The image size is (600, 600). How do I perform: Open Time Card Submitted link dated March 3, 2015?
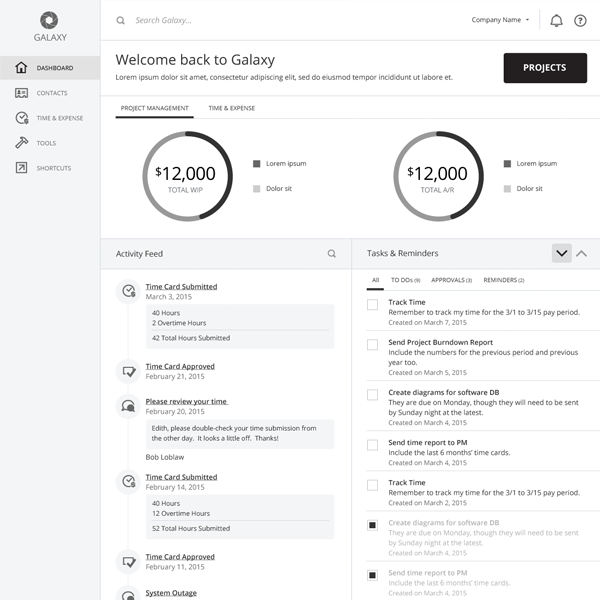click(181, 287)
